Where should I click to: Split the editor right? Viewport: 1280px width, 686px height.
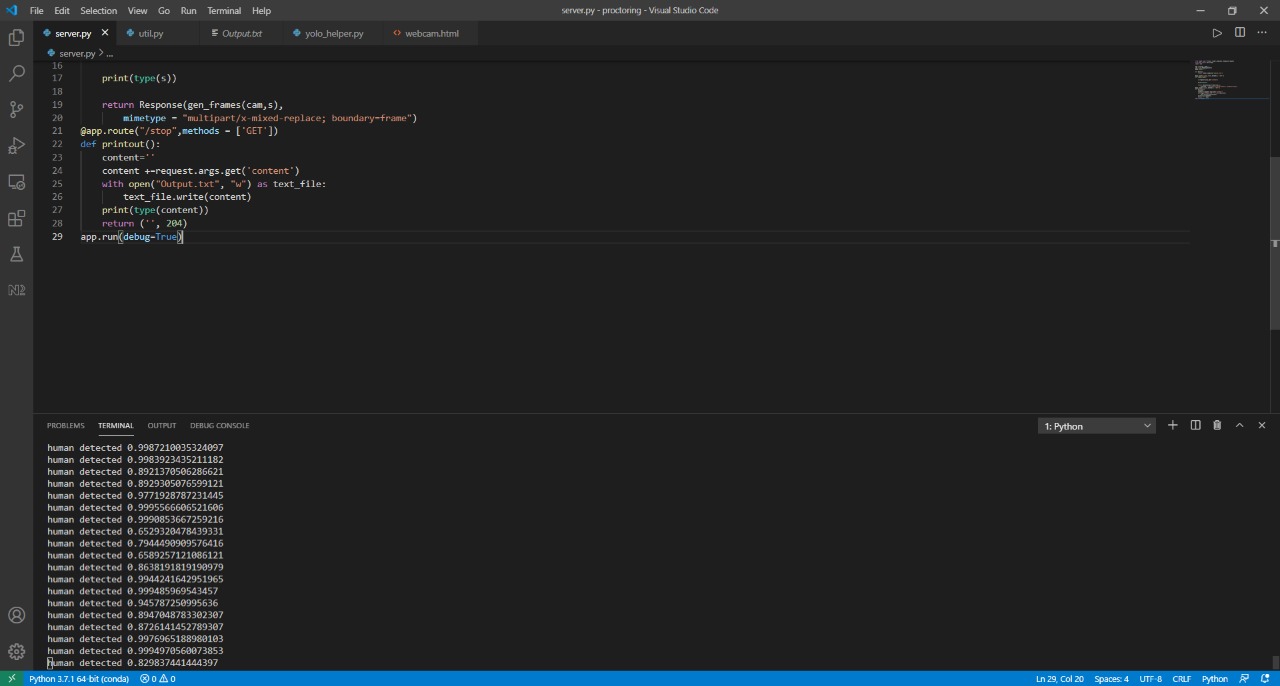pos(1240,33)
